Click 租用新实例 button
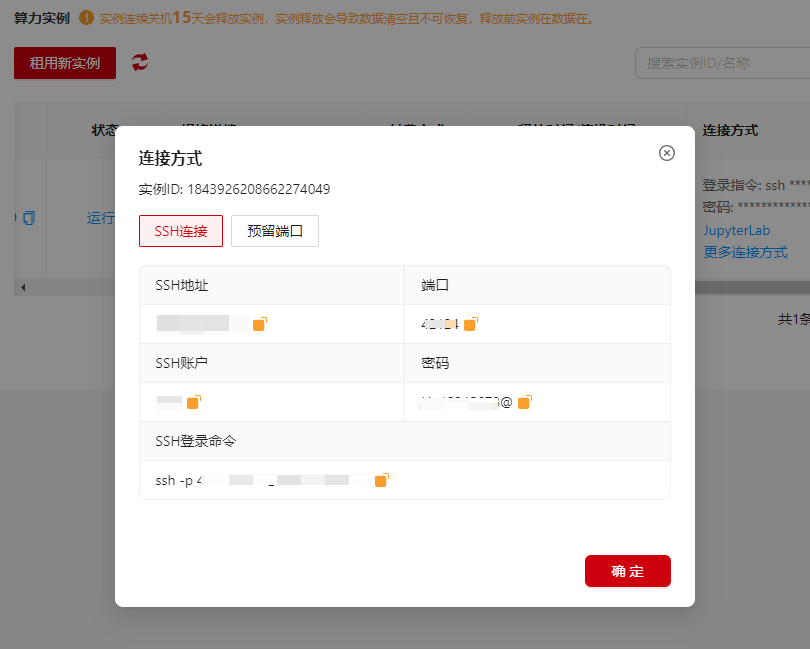 click(65, 63)
